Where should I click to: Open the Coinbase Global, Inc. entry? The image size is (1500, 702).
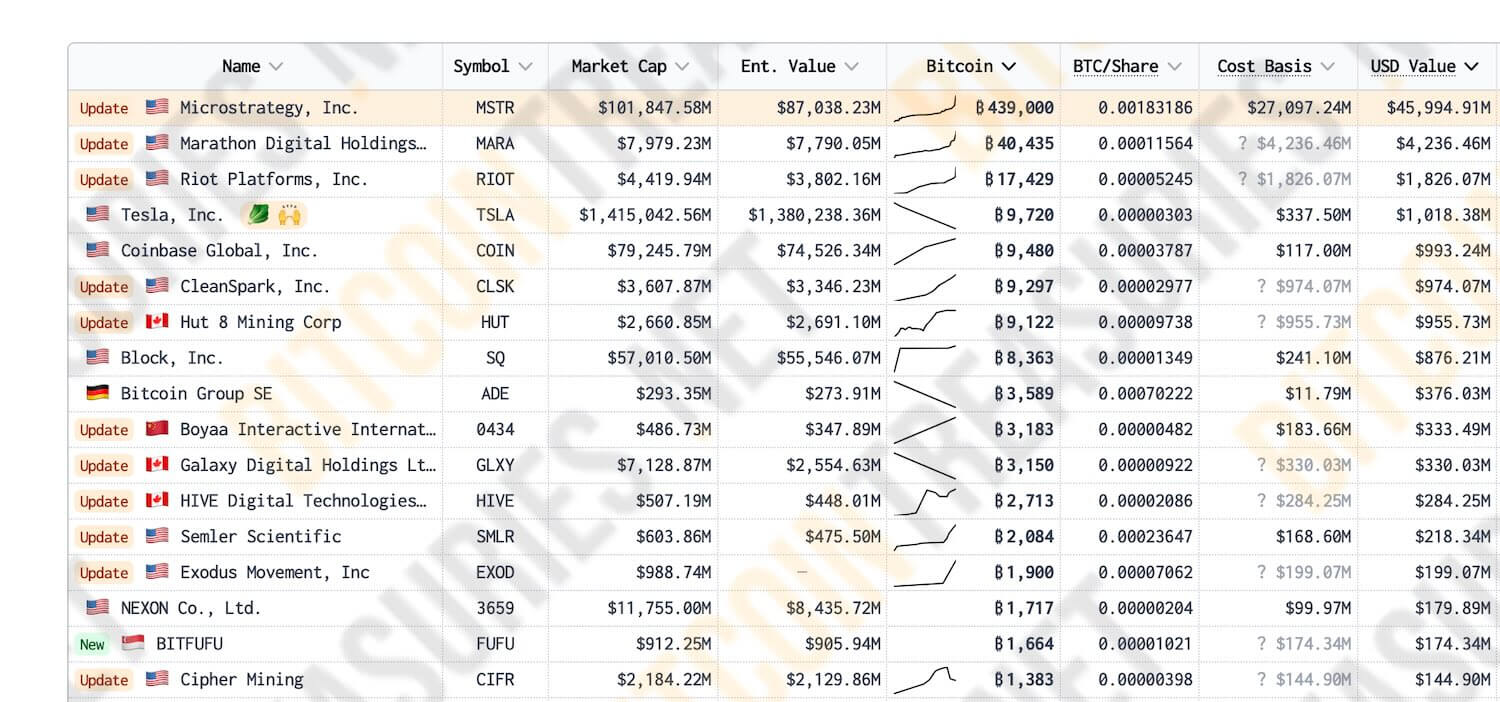click(x=219, y=251)
